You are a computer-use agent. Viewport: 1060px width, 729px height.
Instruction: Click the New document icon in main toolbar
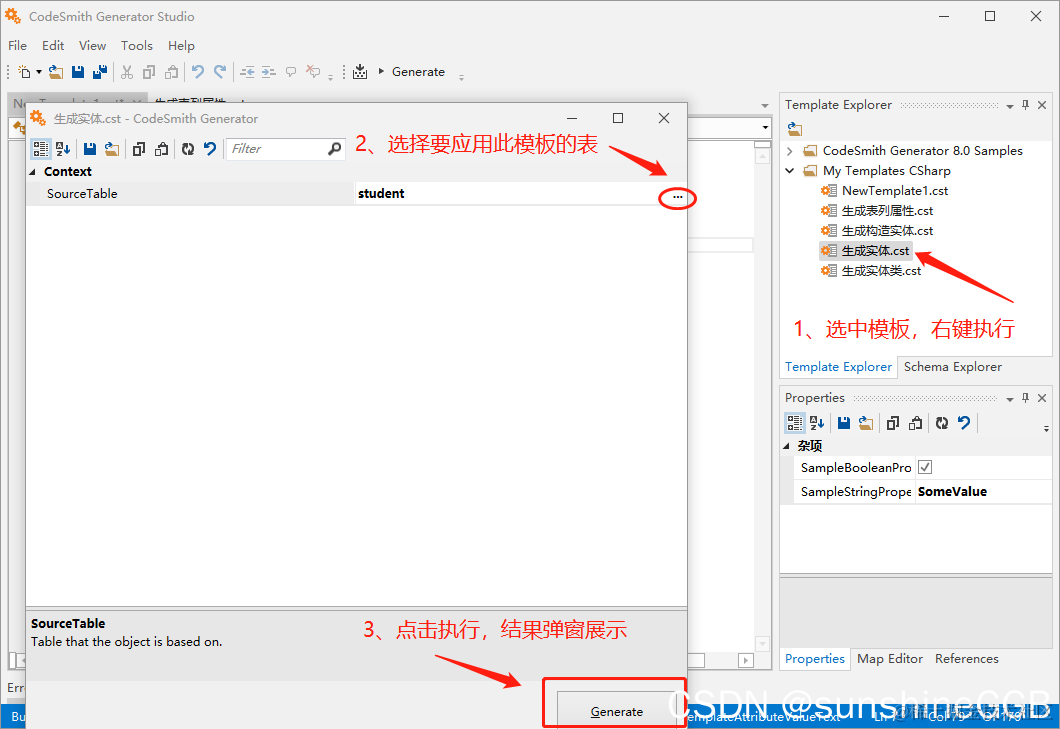[24, 72]
